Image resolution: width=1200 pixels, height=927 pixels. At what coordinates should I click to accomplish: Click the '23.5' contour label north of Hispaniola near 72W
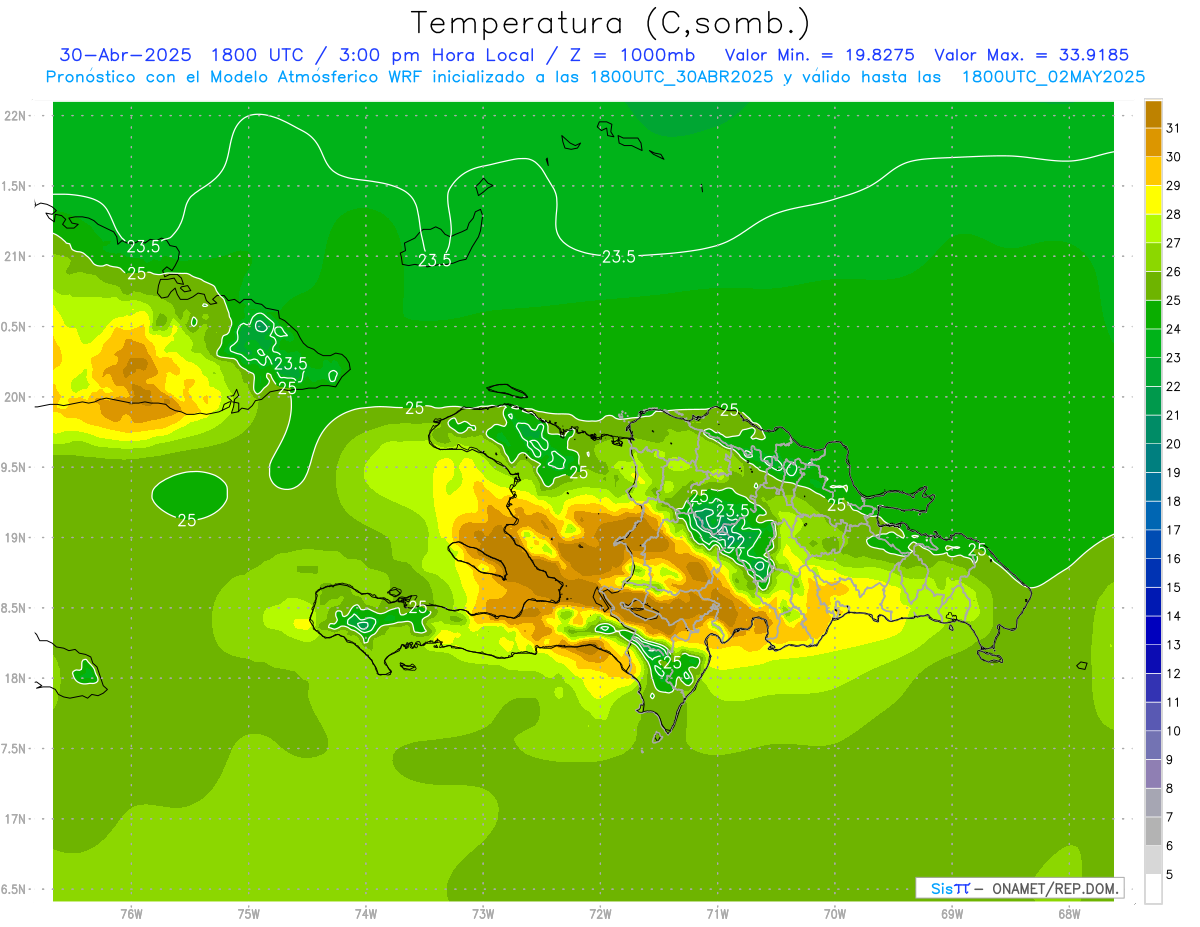point(619,257)
